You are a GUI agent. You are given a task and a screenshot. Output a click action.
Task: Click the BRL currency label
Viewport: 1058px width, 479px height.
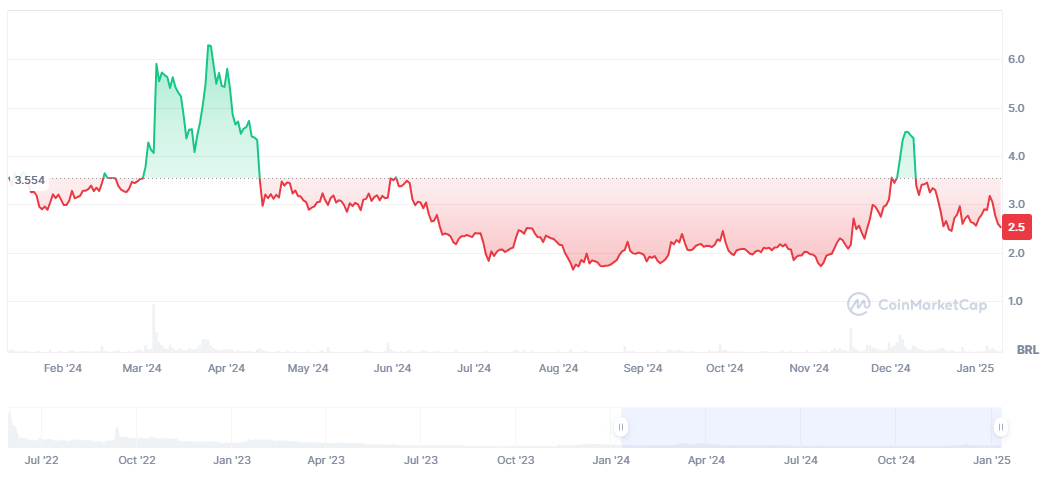click(1026, 350)
